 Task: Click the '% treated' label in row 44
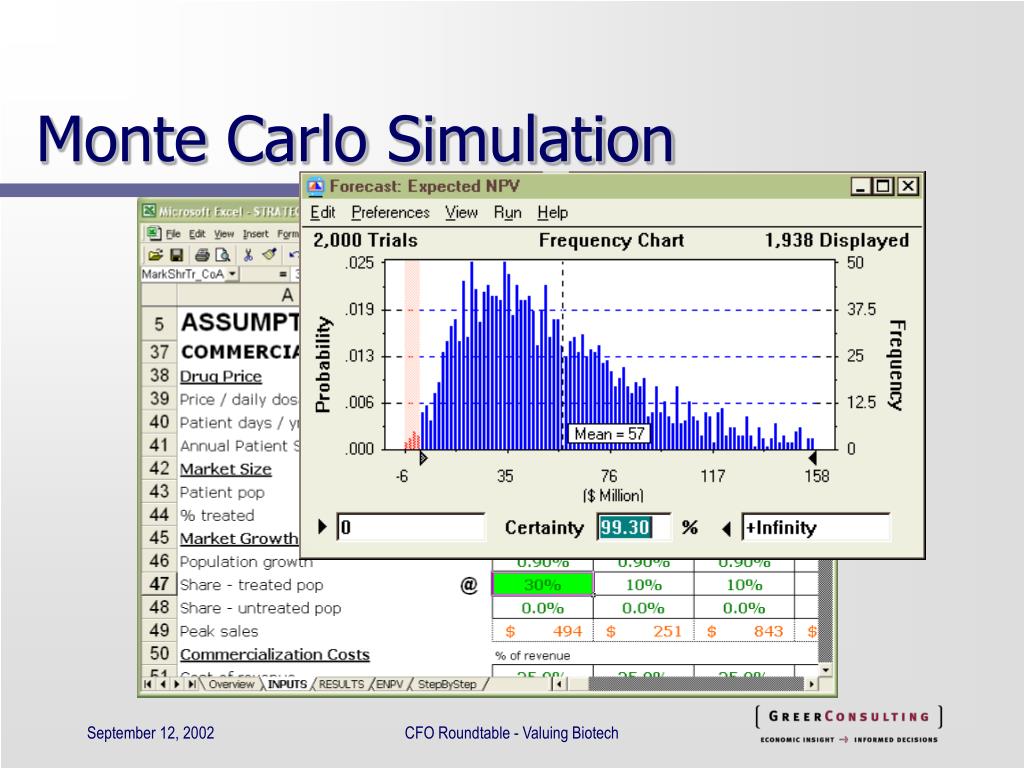[x=217, y=515]
